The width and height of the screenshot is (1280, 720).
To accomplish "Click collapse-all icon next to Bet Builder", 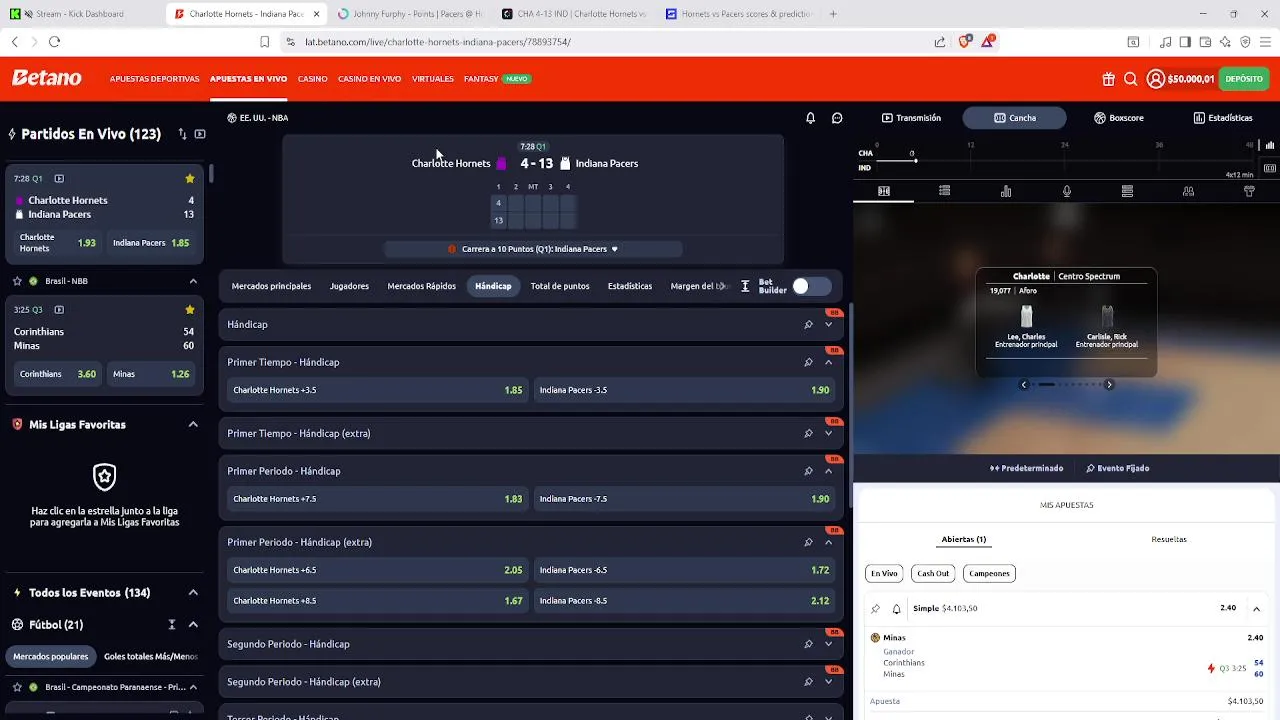I will pyautogui.click(x=745, y=286).
